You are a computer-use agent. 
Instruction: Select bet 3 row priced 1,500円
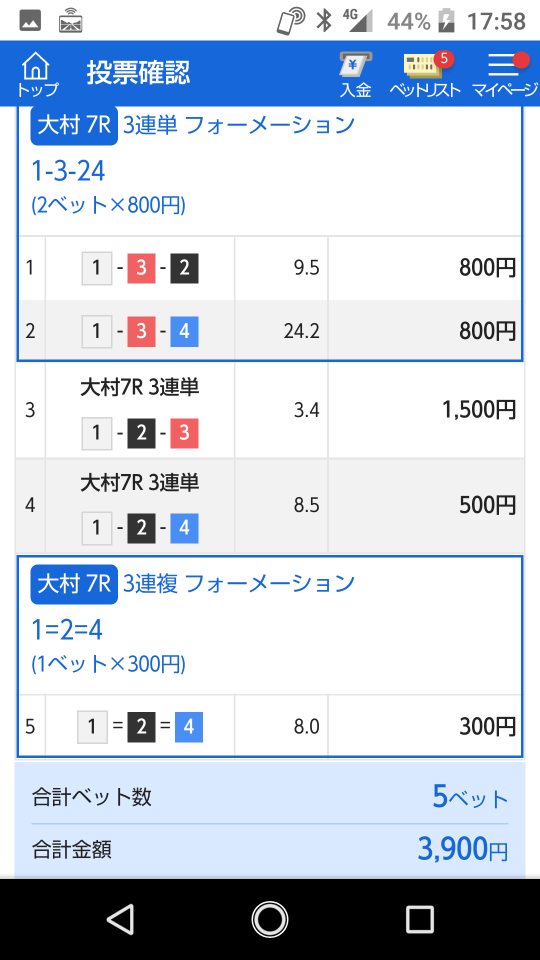[270, 410]
